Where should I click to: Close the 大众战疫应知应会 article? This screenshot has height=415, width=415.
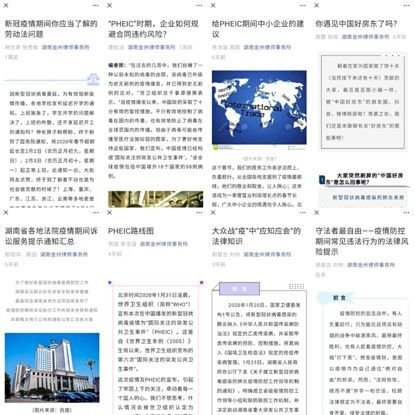tap(213, 212)
